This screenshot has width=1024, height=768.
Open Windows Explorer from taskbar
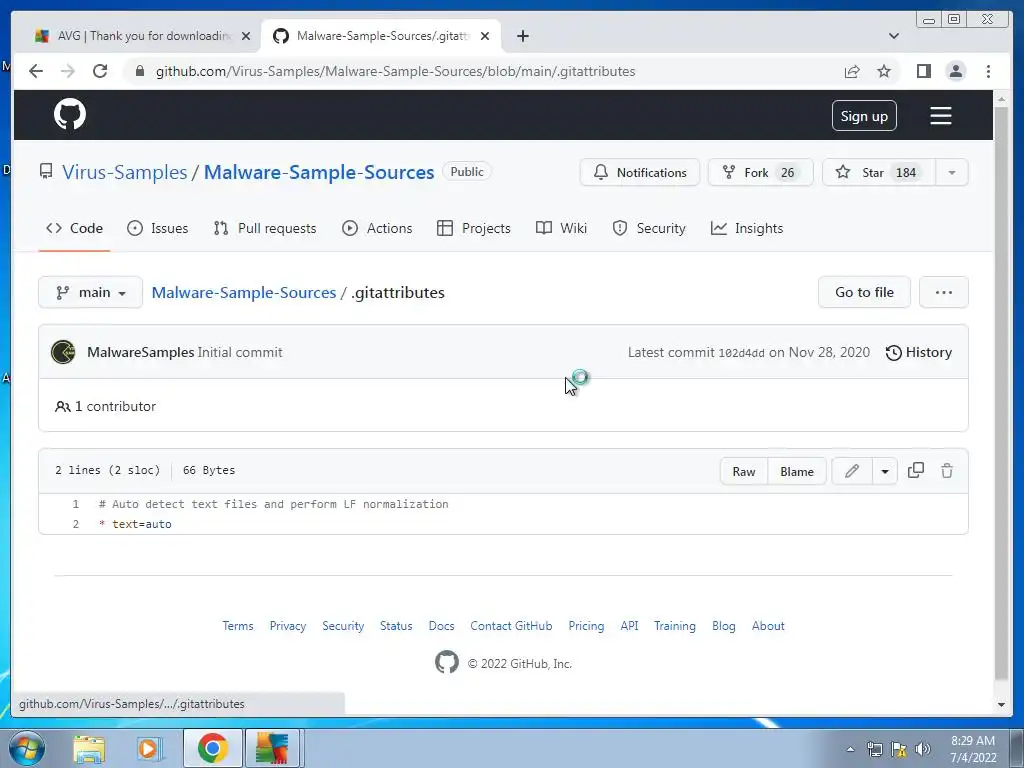[89, 748]
